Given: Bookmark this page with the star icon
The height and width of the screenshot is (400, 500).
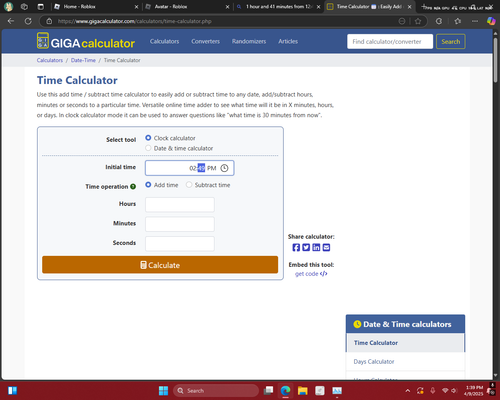Looking at the screenshot, I should pos(418,21).
